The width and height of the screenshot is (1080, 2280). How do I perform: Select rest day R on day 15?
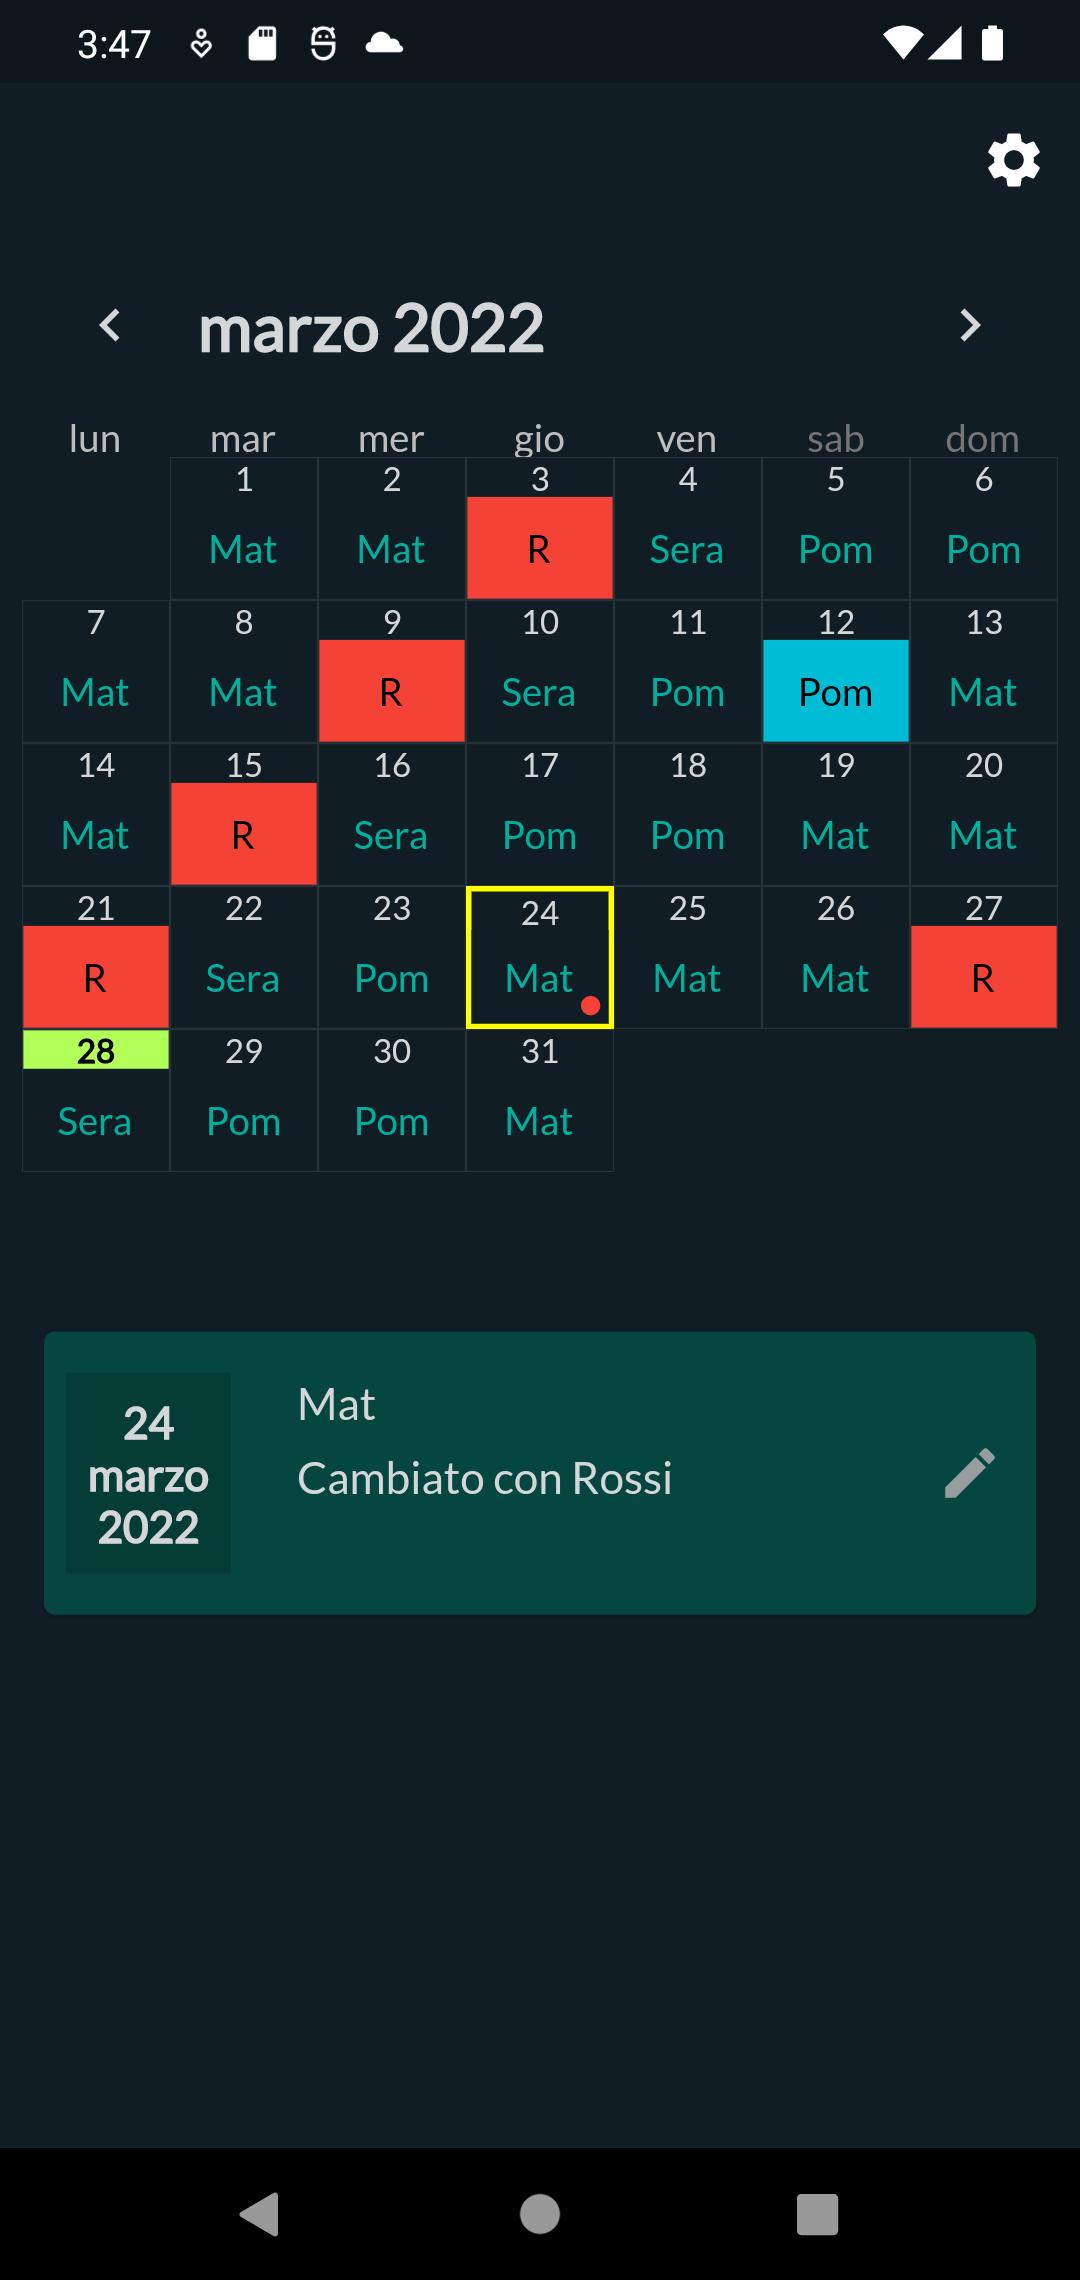[244, 833]
